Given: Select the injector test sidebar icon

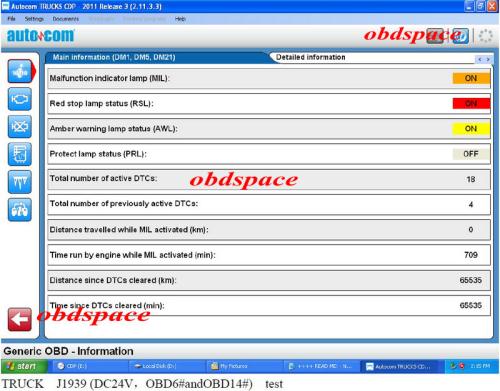Looking at the screenshot, I should point(20,182).
